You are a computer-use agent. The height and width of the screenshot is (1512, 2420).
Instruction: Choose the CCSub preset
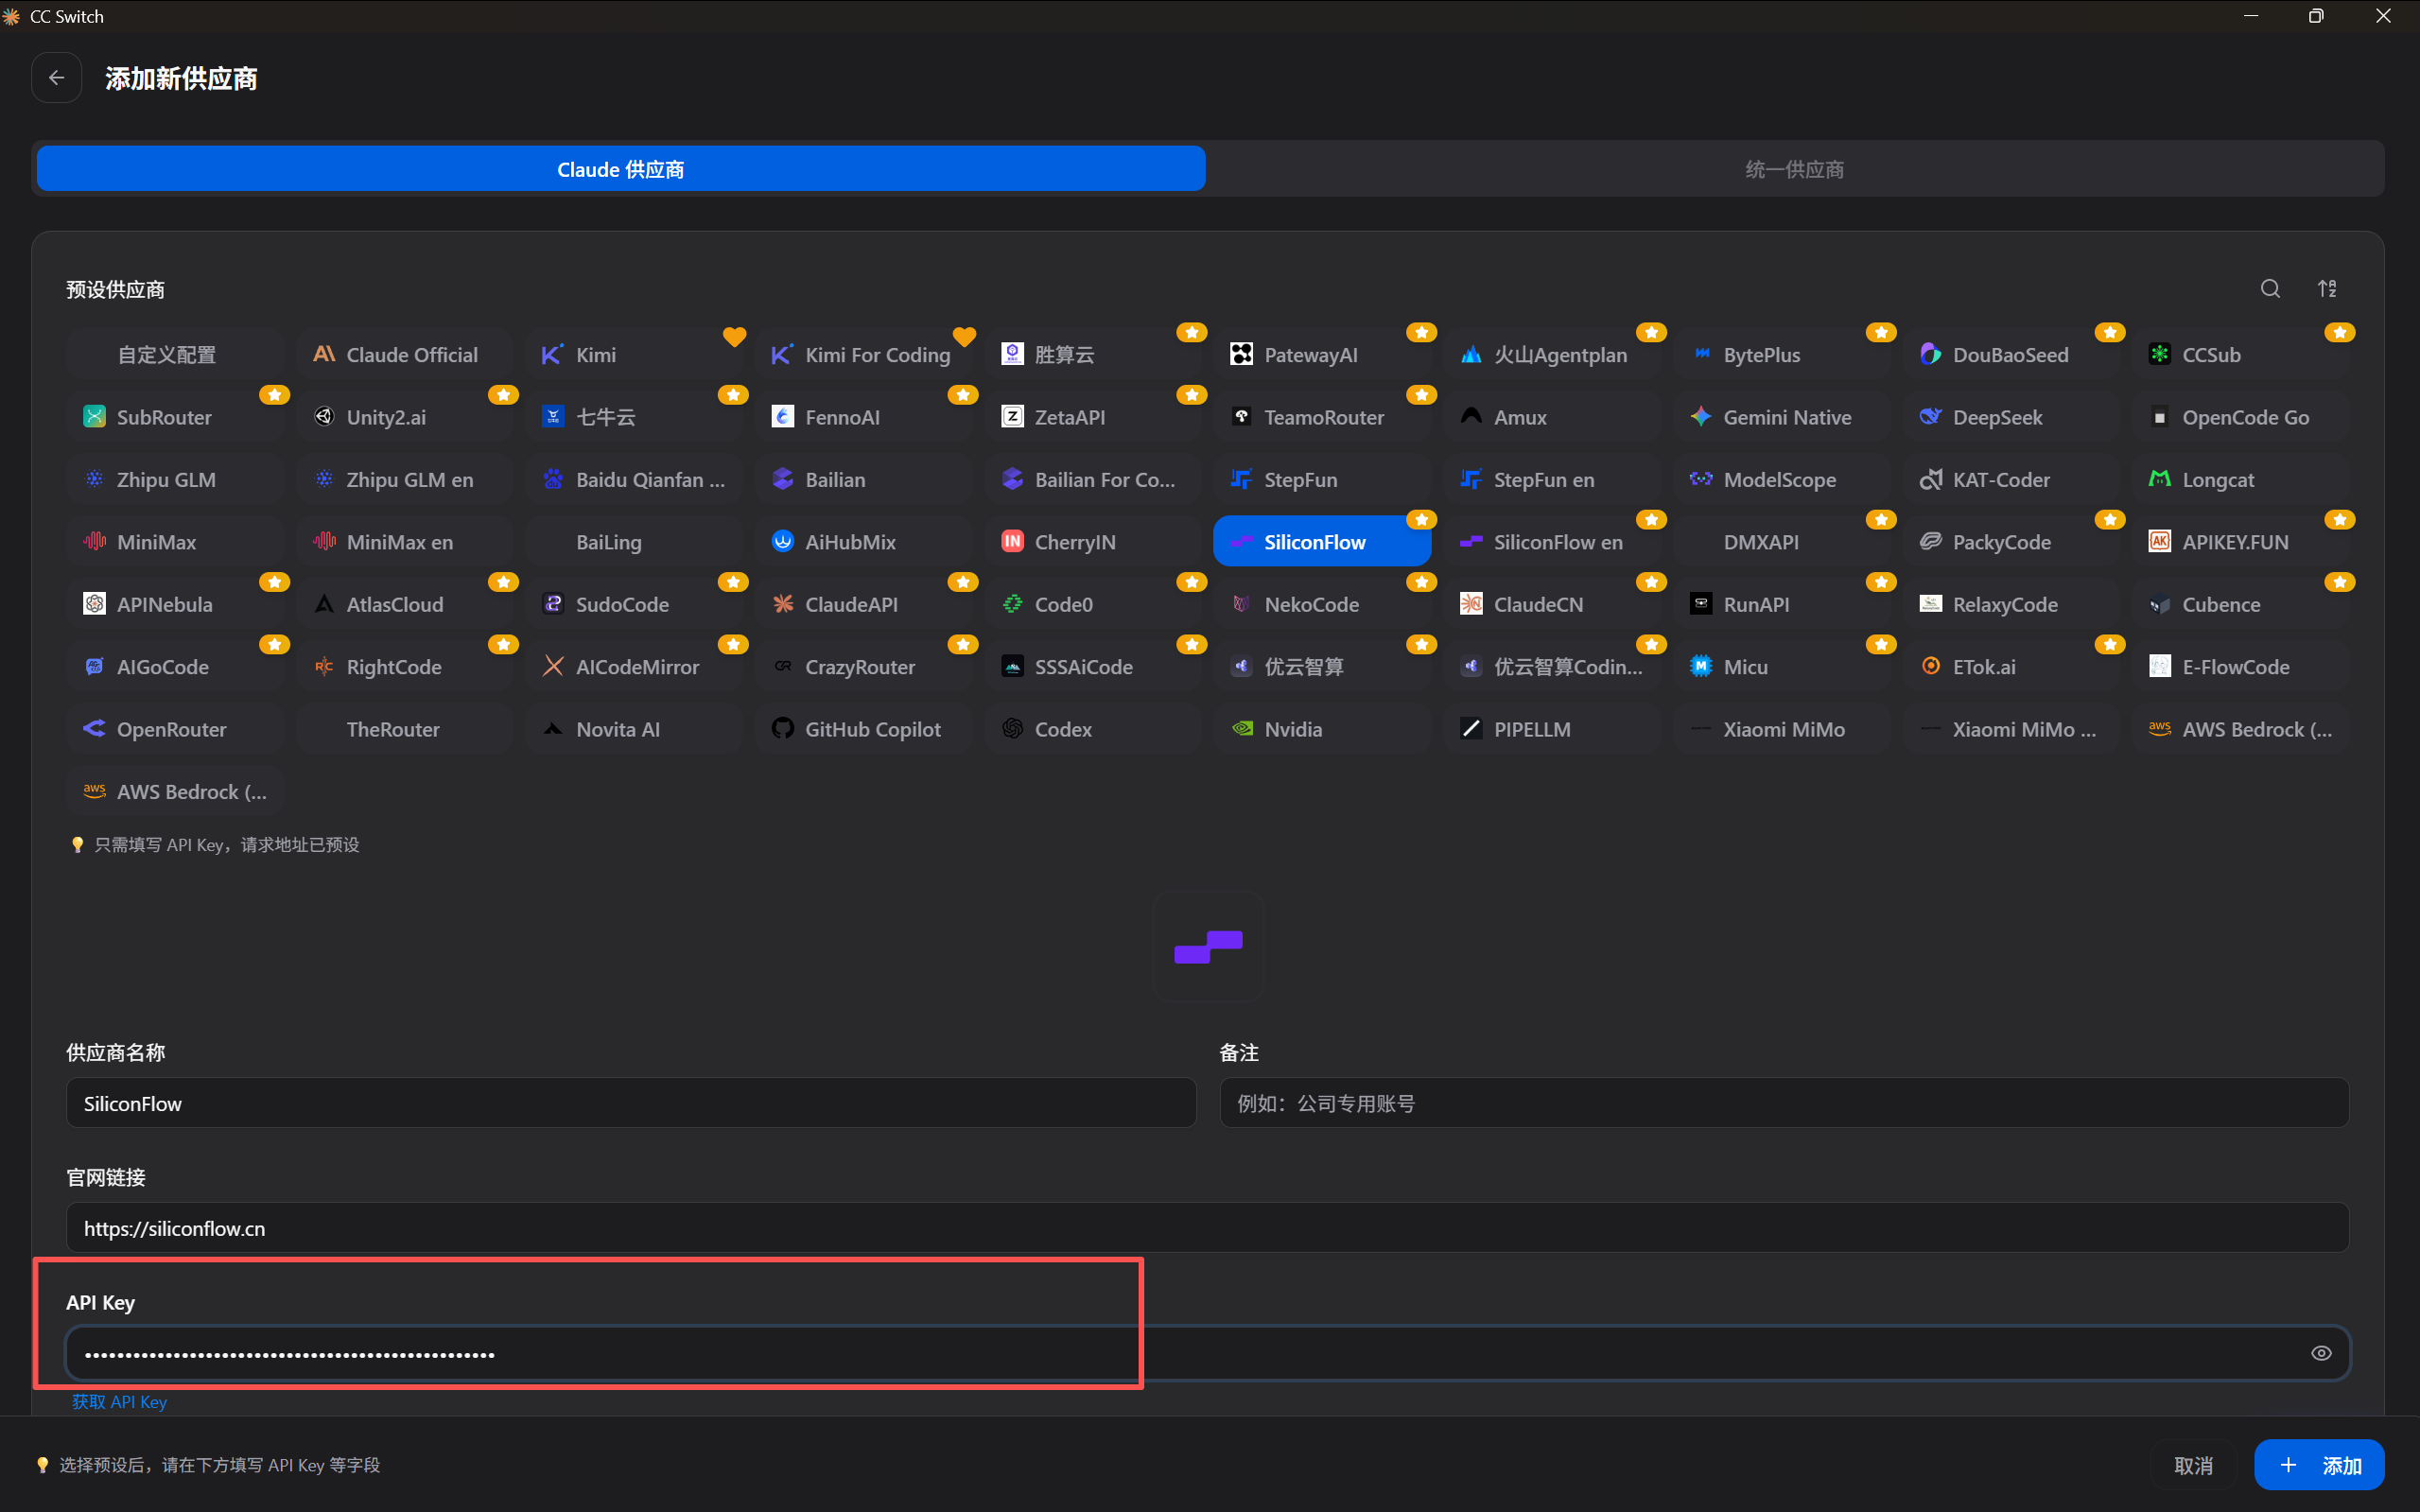2241,354
